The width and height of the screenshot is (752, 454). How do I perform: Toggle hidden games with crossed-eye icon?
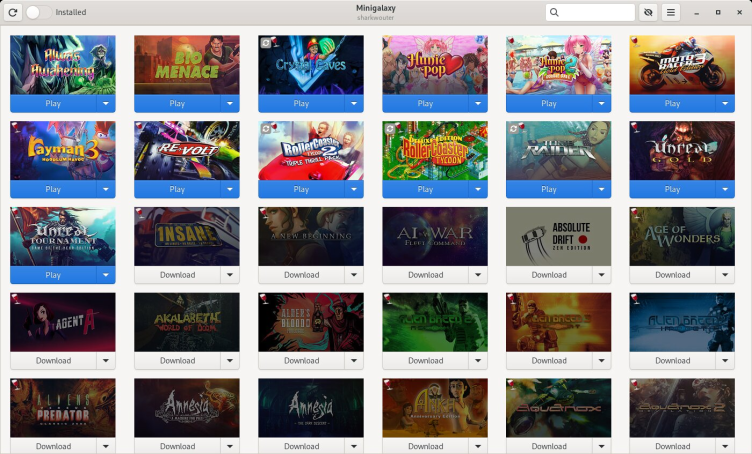tap(648, 12)
